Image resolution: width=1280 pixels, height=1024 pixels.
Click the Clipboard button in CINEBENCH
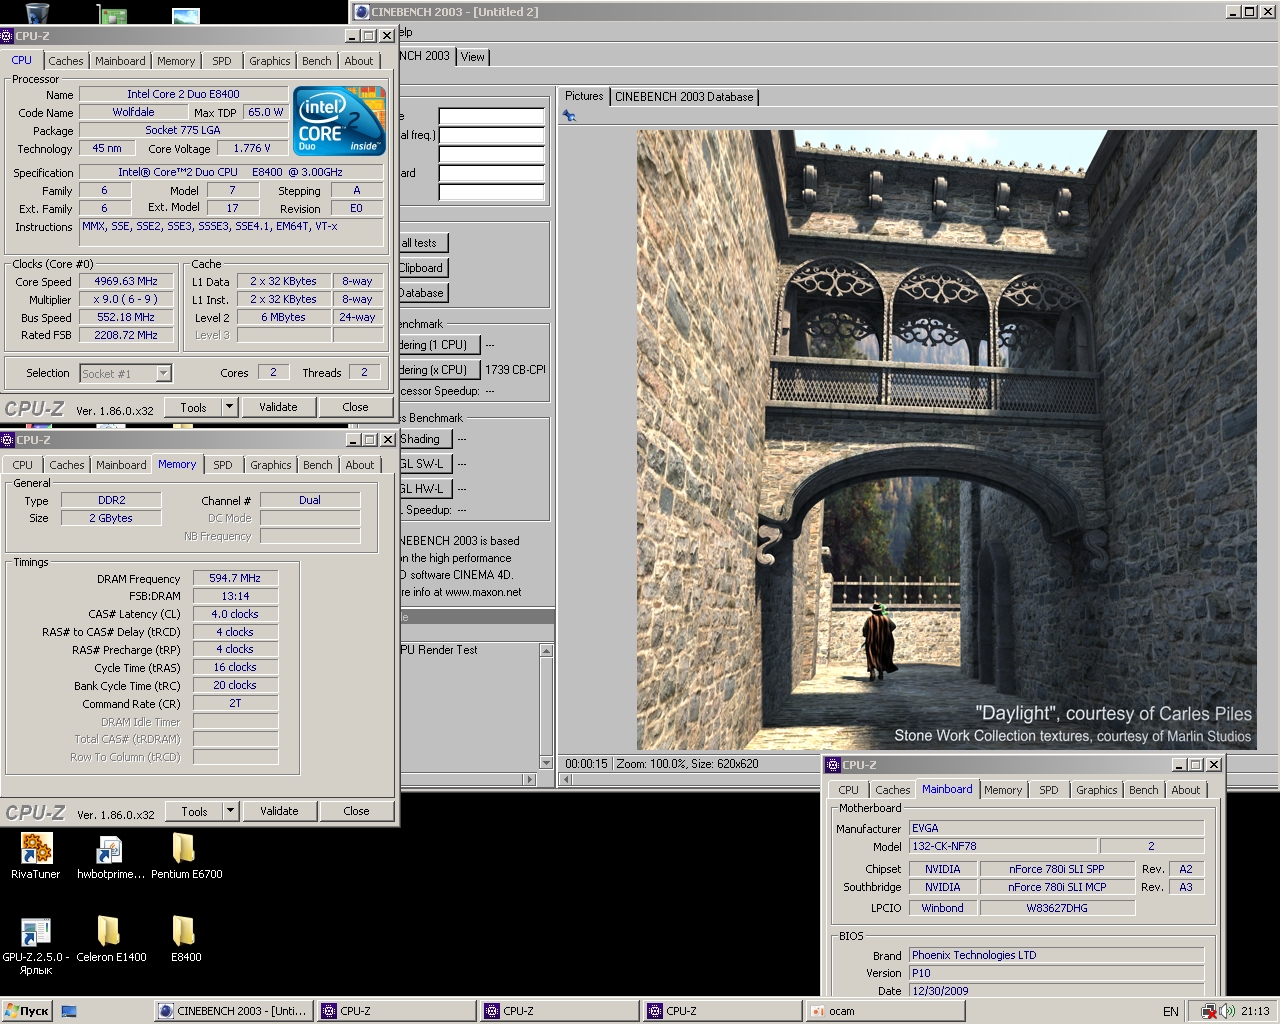coord(424,268)
